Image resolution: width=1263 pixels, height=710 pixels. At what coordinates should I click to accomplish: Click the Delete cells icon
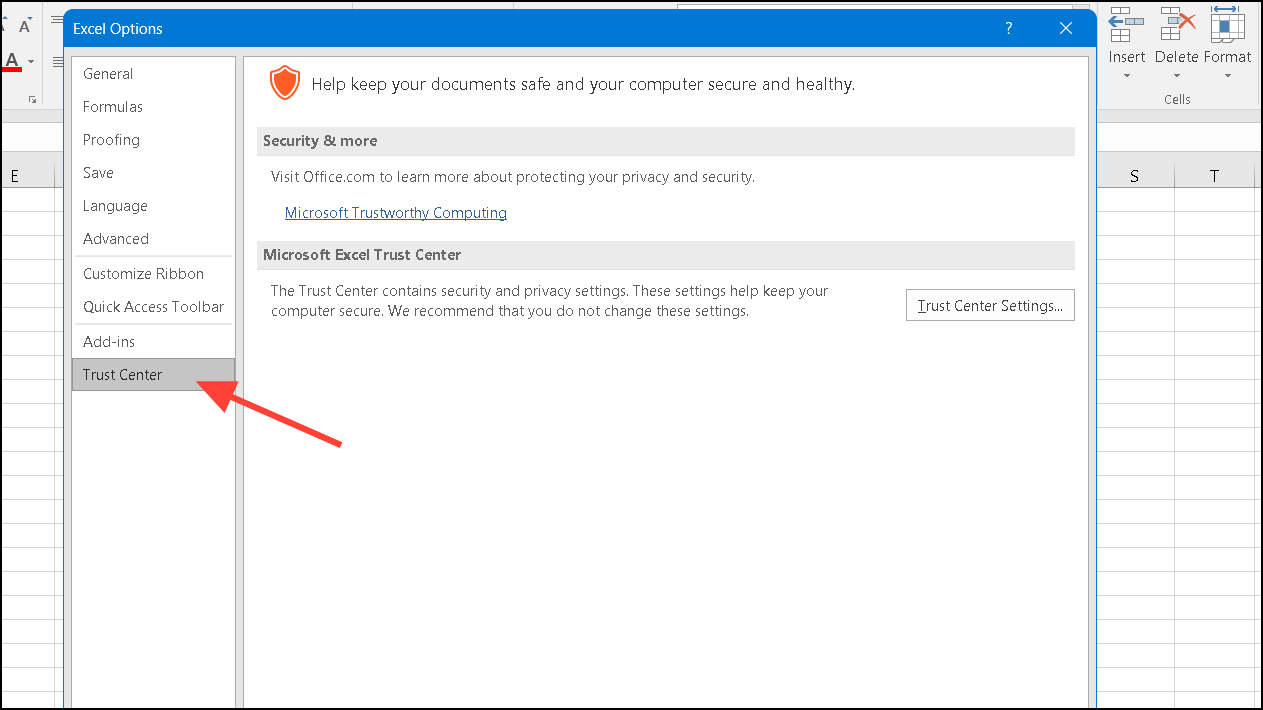click(x=1176, y=24)
